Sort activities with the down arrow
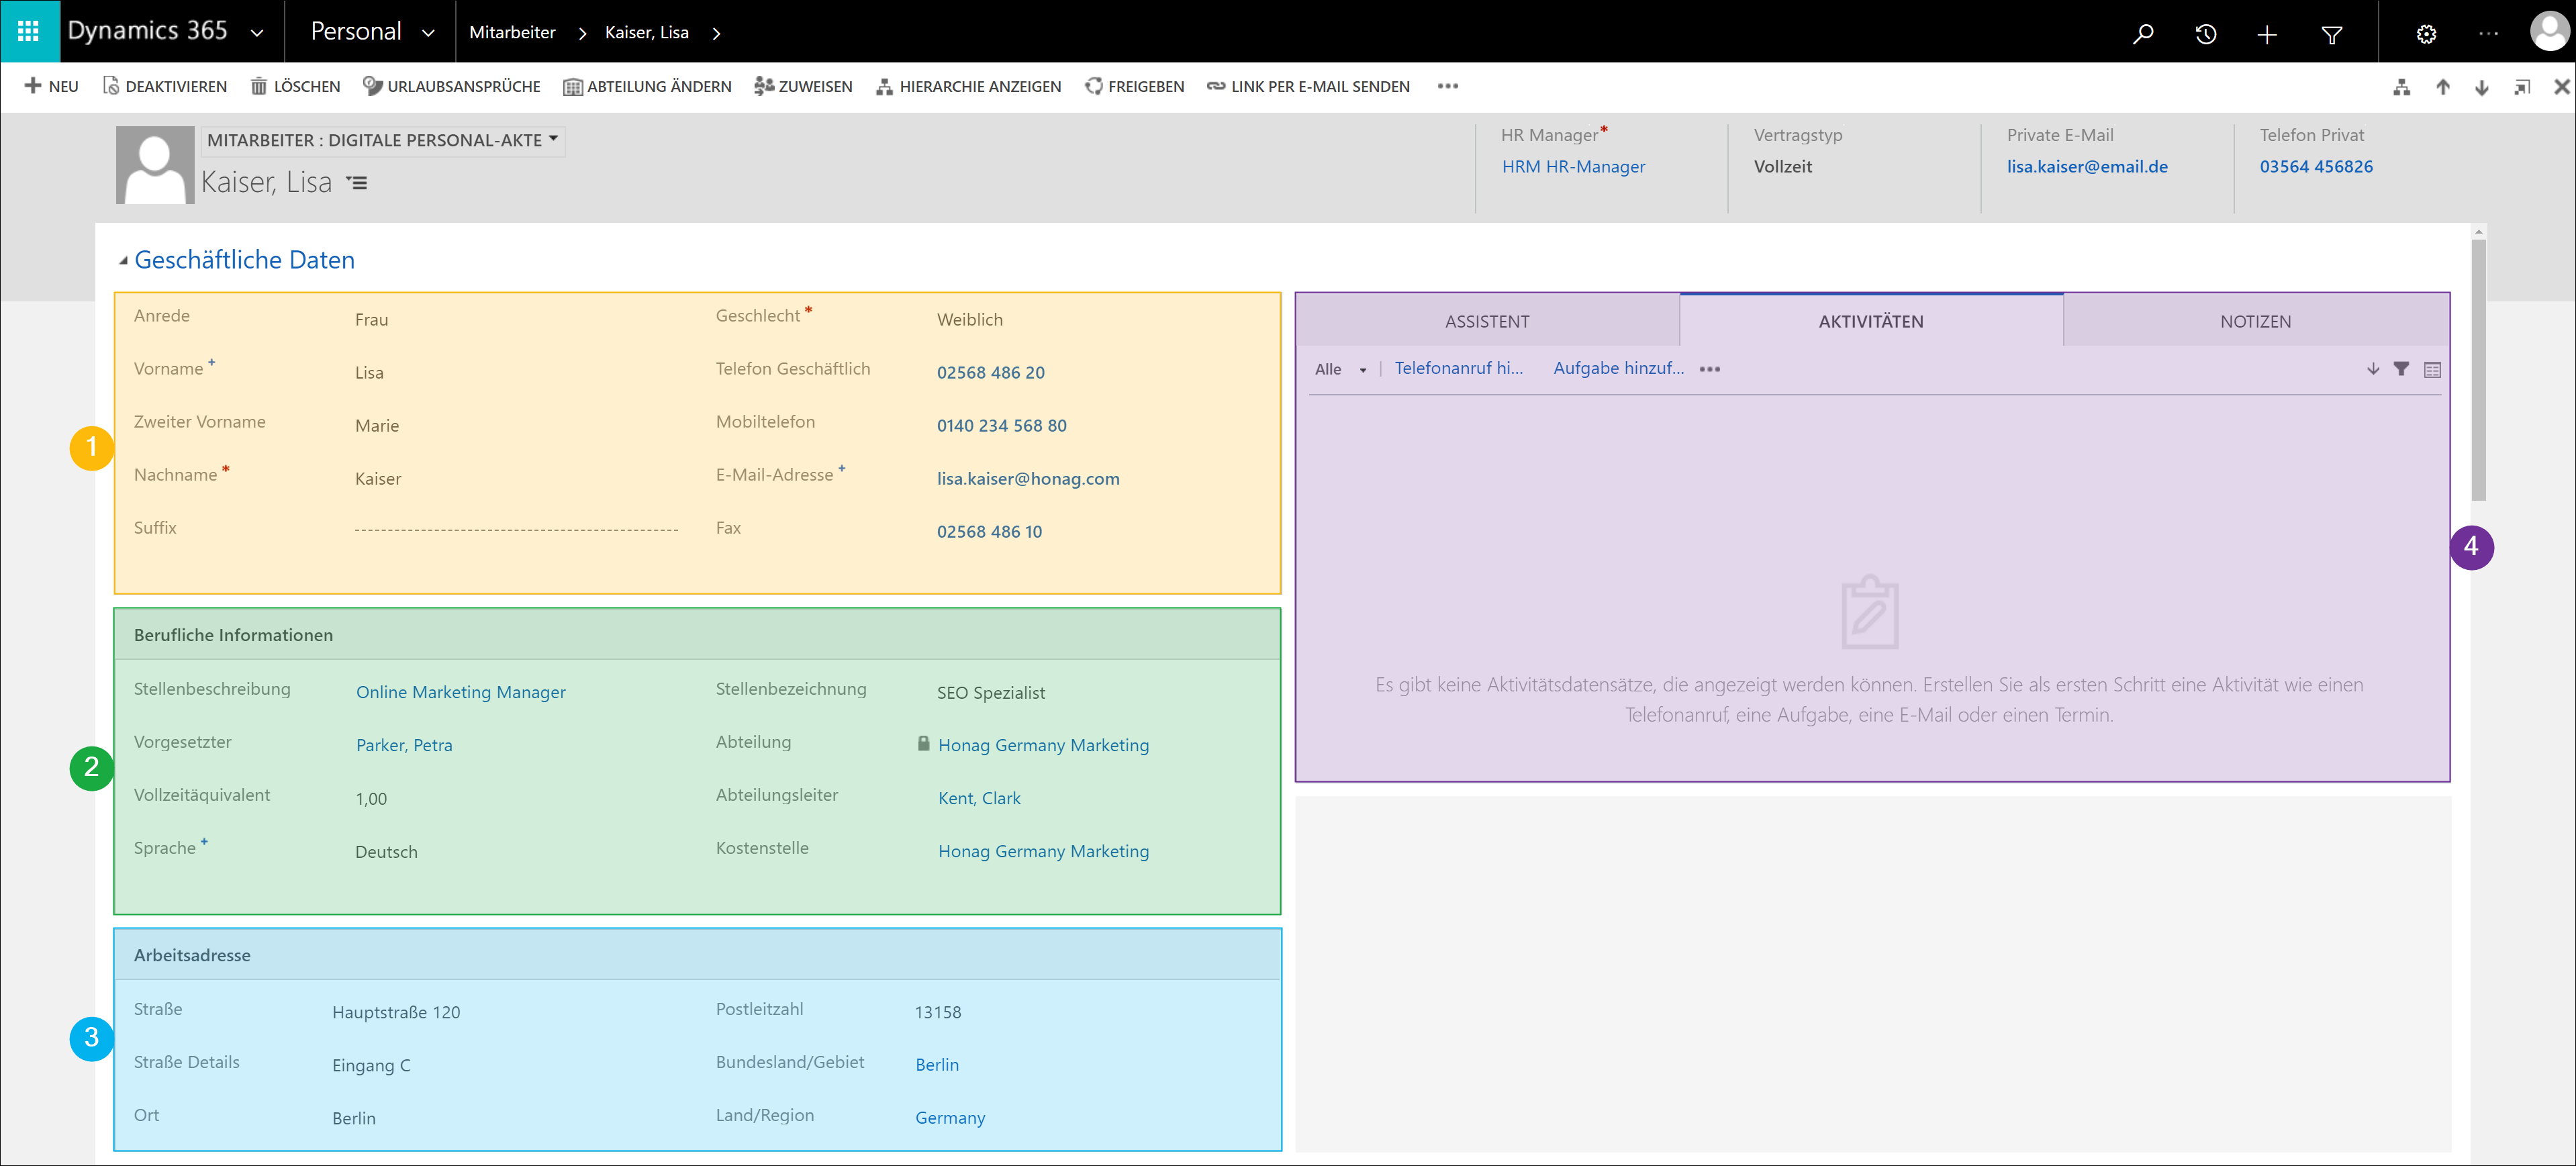Viewport: 2576px width, 1166px height. [x=2373, y=369]
